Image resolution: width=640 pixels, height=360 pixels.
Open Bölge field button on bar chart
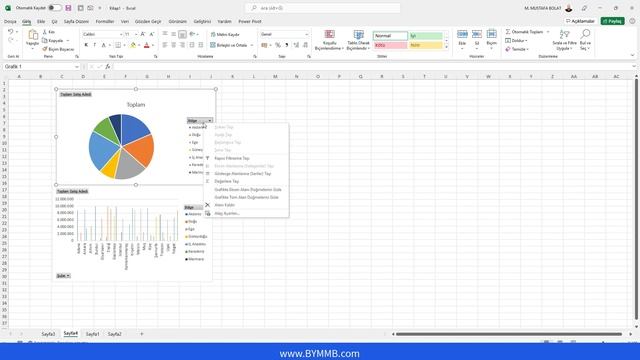pos(193,207)
